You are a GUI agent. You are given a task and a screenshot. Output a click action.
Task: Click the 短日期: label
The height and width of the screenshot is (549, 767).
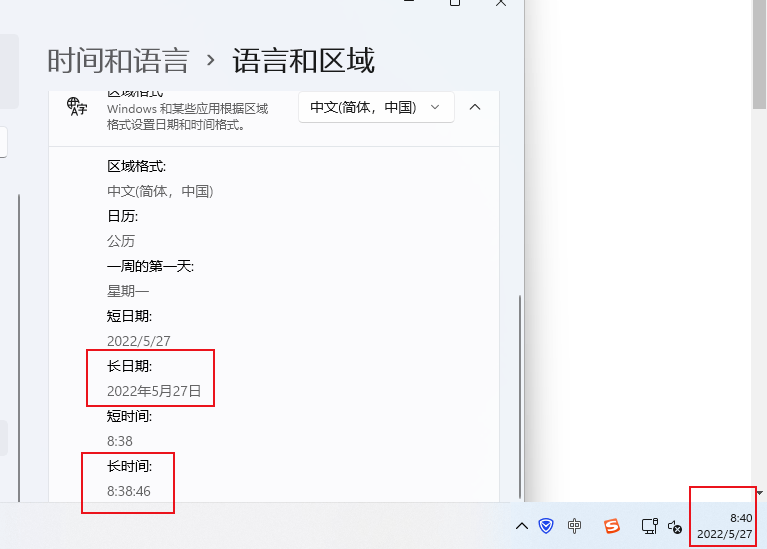click(129, 316)
